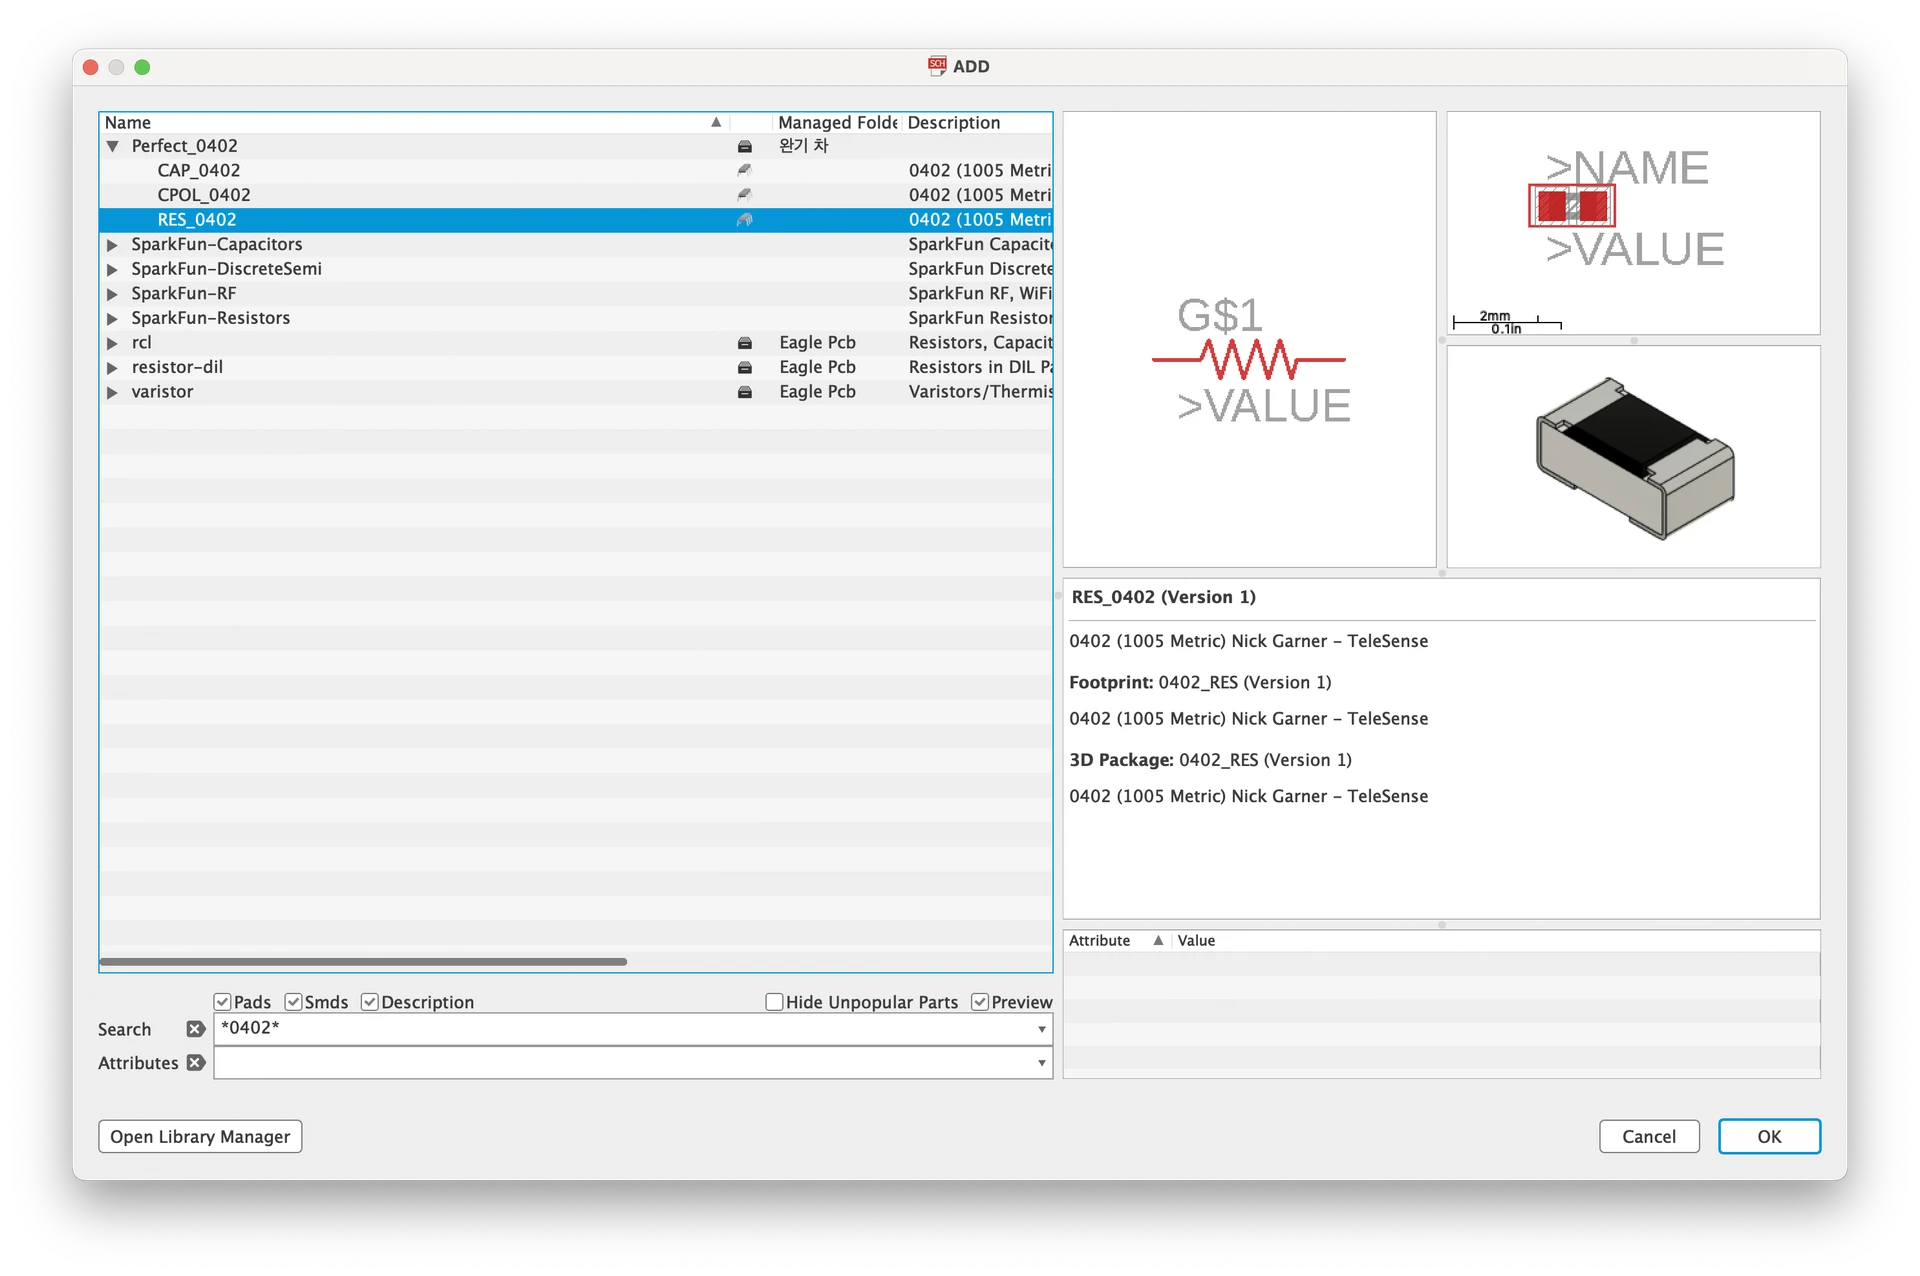This screenshot has height=1276, width=1920.
Task: Toggle the Smds checkbox
Action: [294, 1002]
